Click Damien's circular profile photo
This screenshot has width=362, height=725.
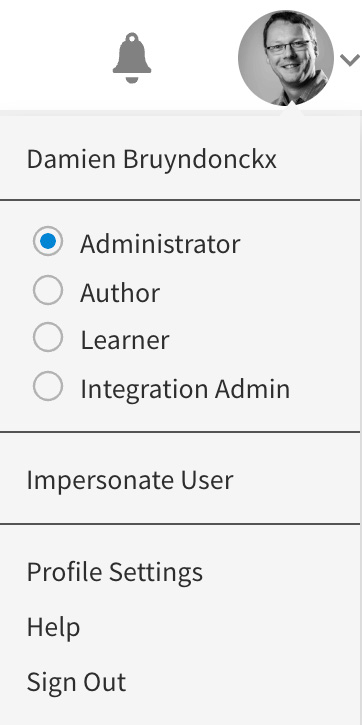[286, 58]
